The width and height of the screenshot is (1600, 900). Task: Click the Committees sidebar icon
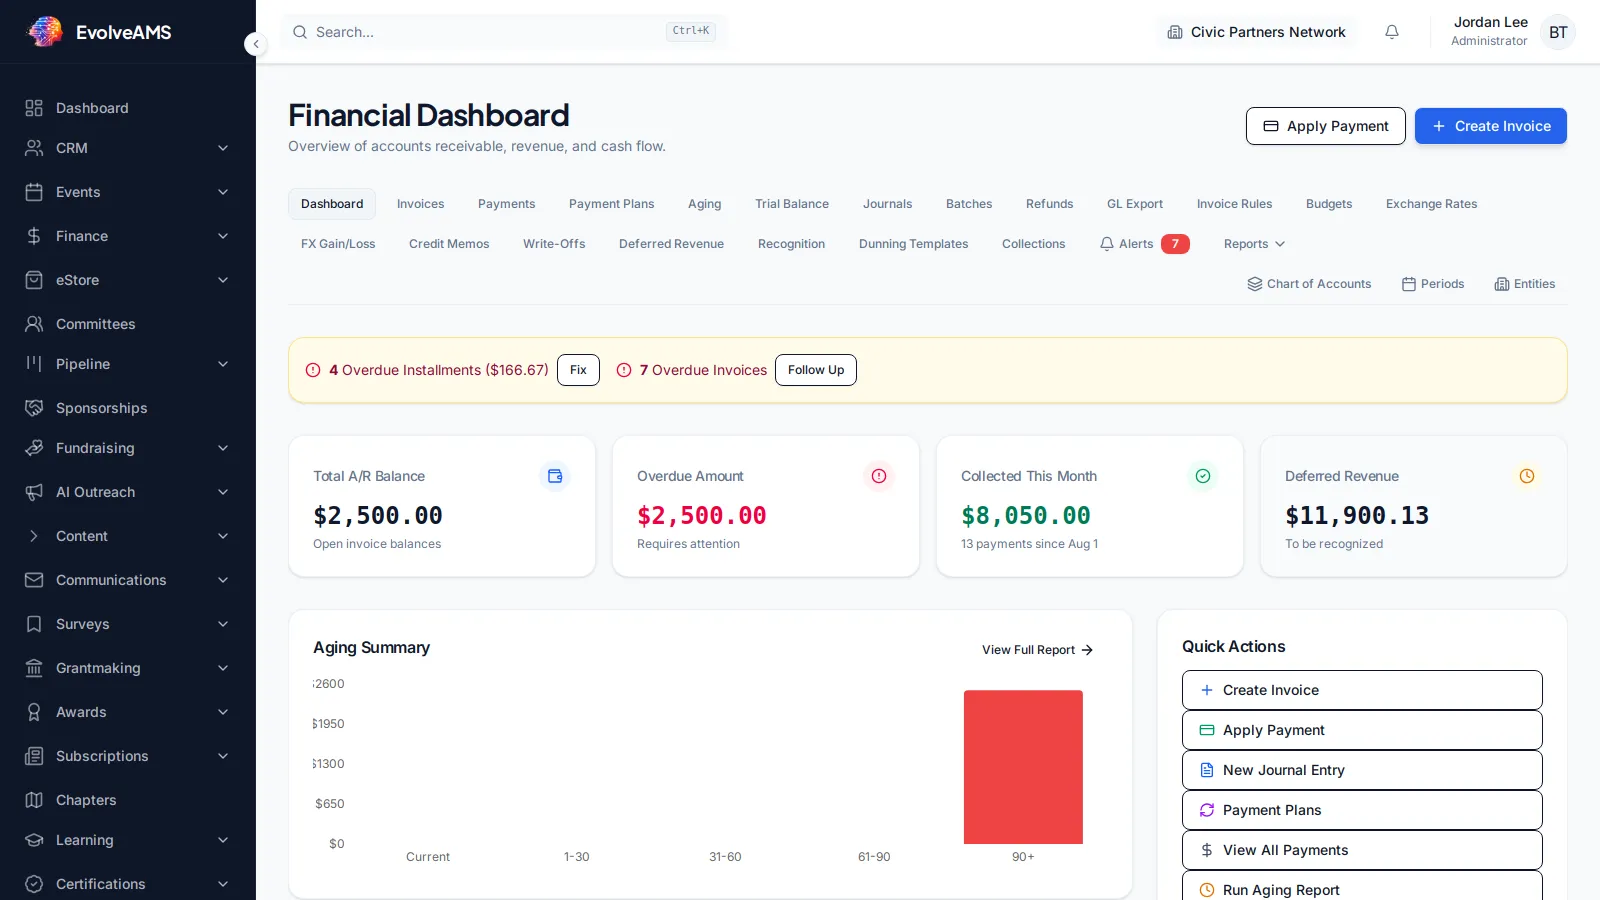tap(34, 324)
